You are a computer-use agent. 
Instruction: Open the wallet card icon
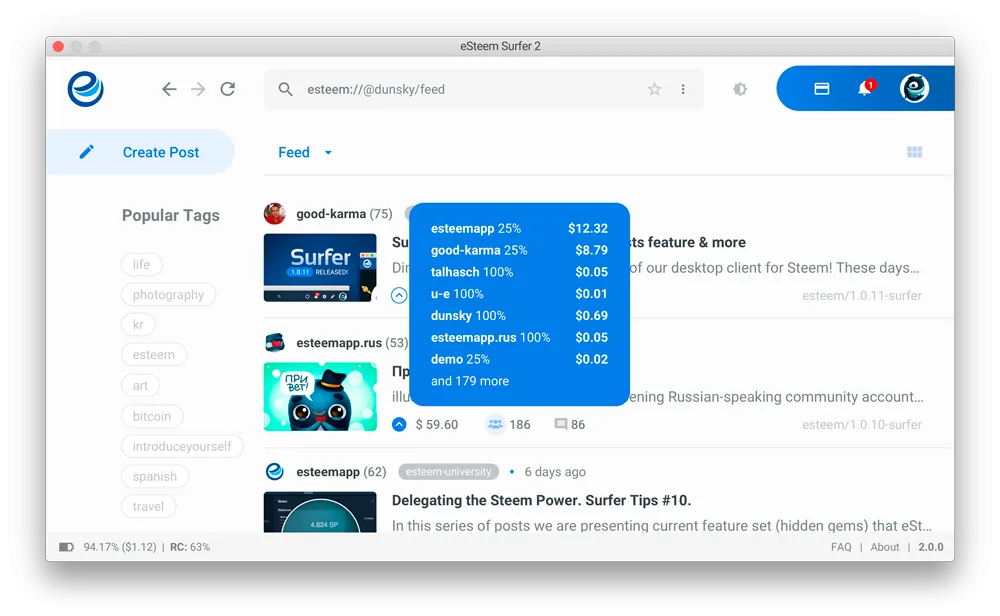(x=822, y=89)
